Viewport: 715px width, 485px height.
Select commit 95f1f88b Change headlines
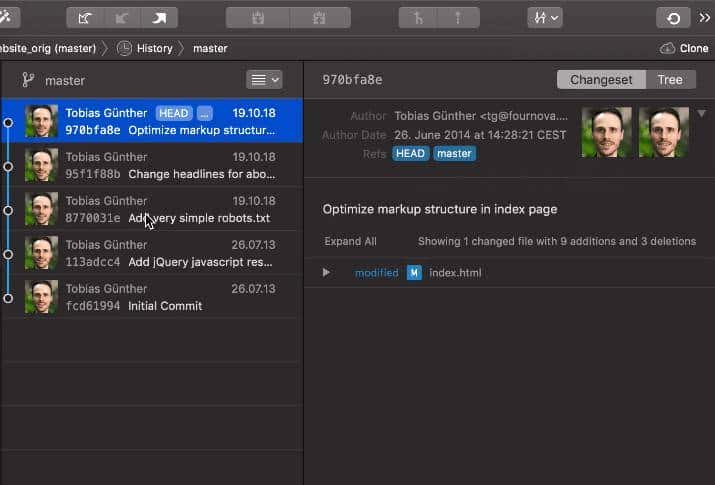click(x=152, y=165)
